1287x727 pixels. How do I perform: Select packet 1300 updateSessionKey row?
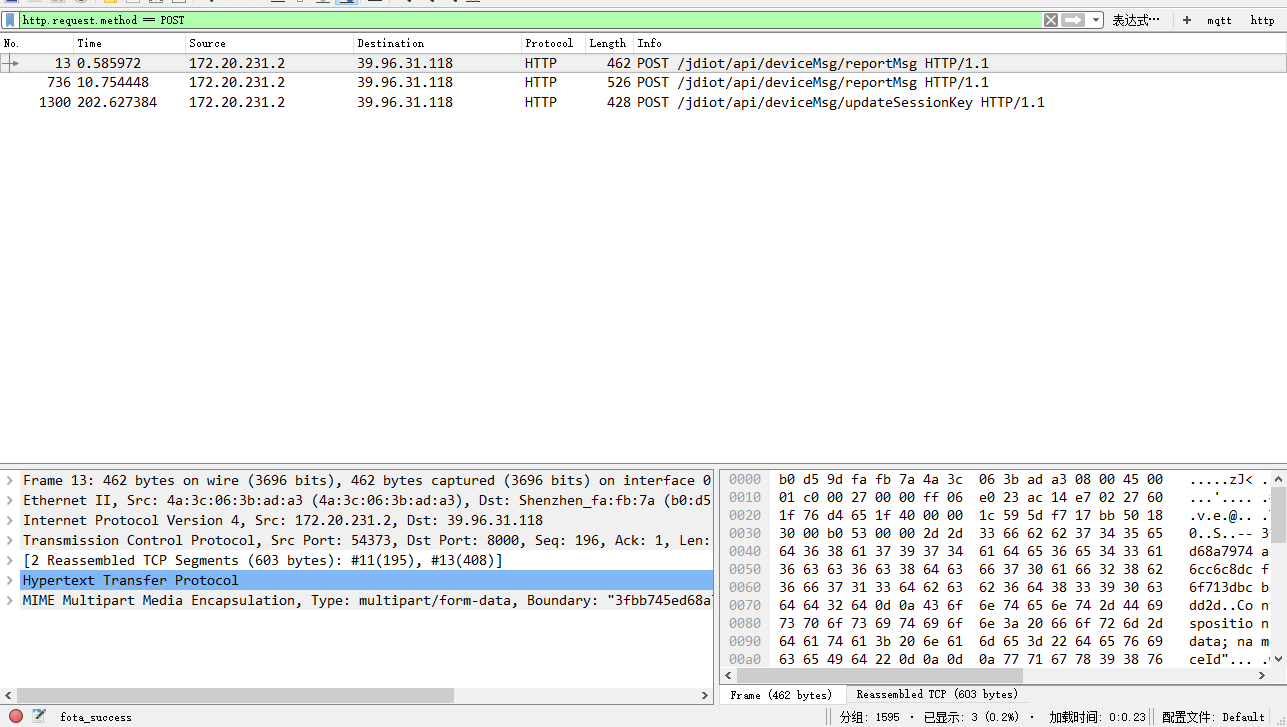[x=643, y=102]
